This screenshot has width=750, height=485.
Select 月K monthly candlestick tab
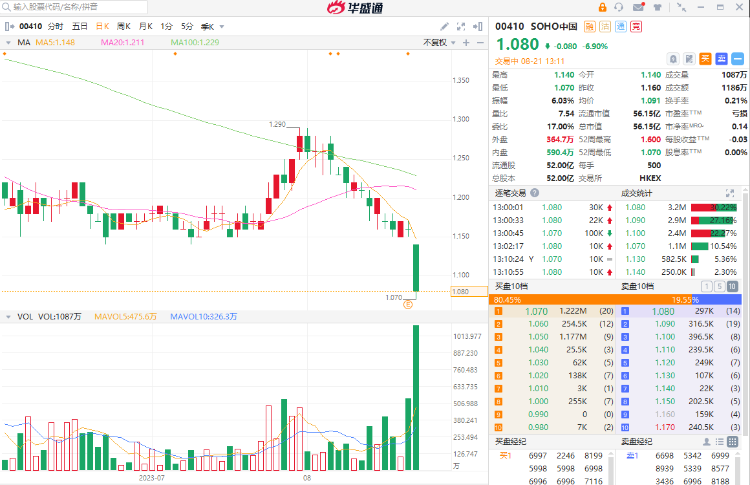[x=145, y=26]
